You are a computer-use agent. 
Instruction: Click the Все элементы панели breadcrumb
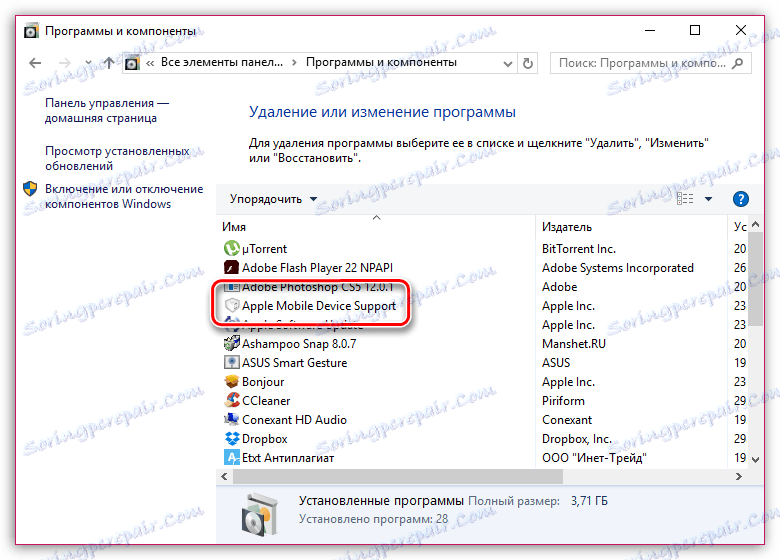click(x=222, y=63)
